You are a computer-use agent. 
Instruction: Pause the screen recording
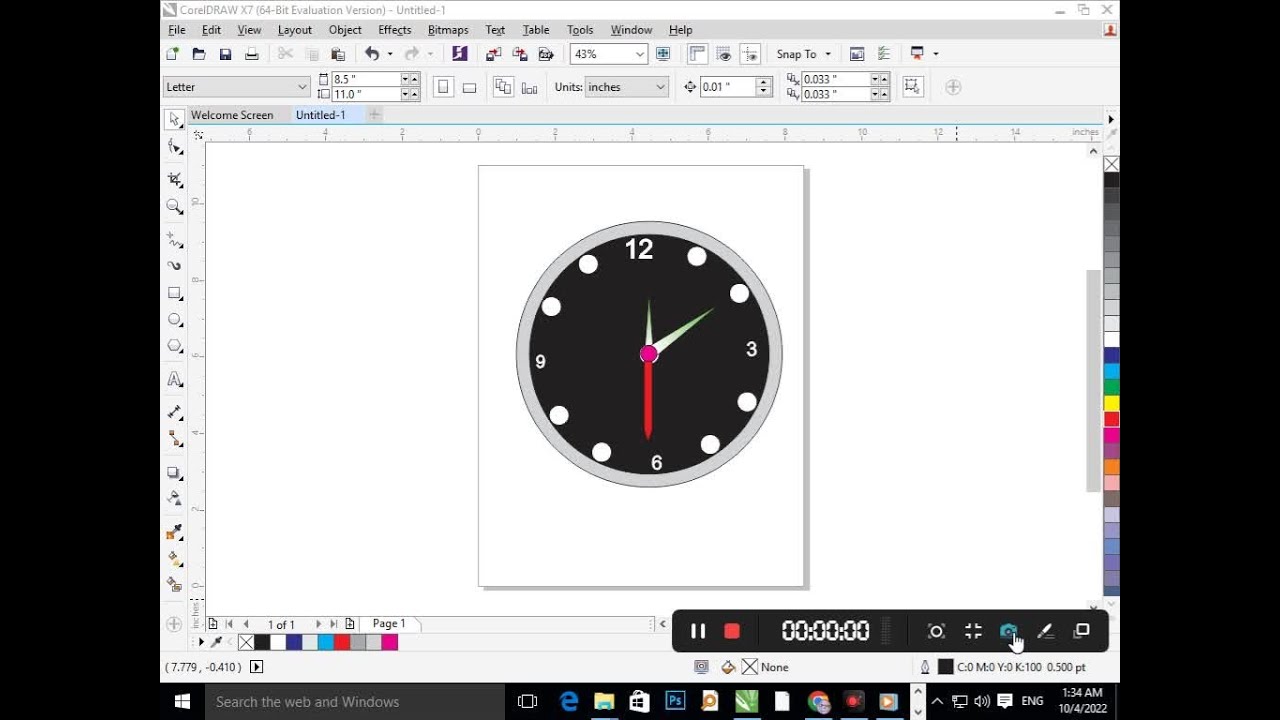coord(698,631)
